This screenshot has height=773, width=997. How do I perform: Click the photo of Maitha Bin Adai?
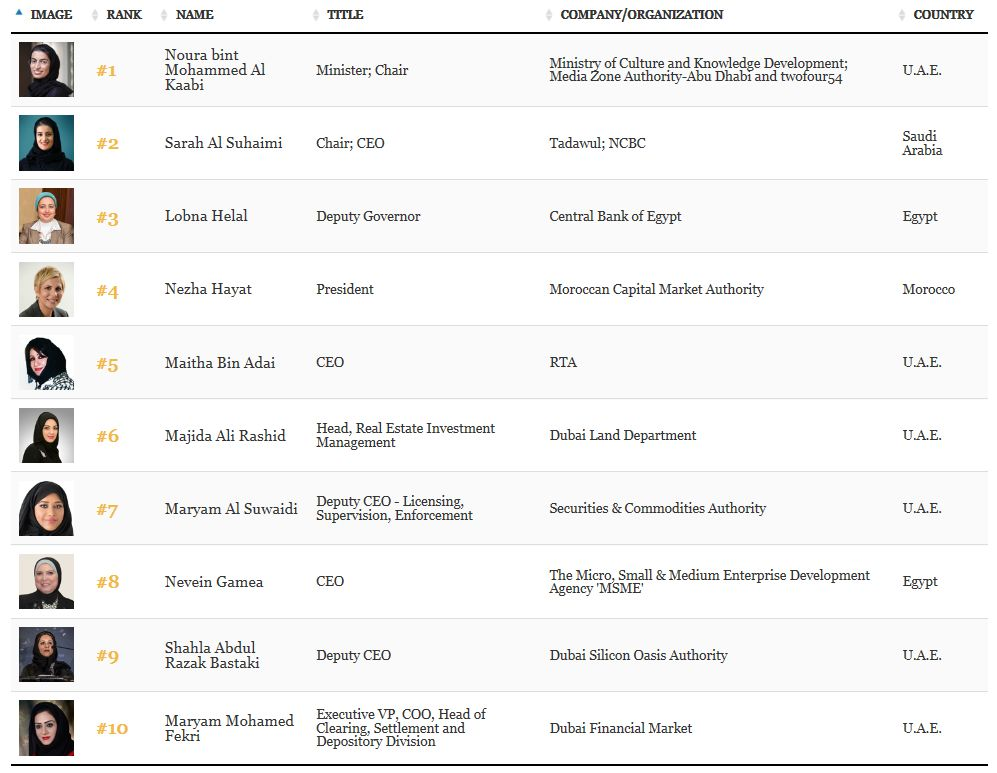(x=46, y=362)
